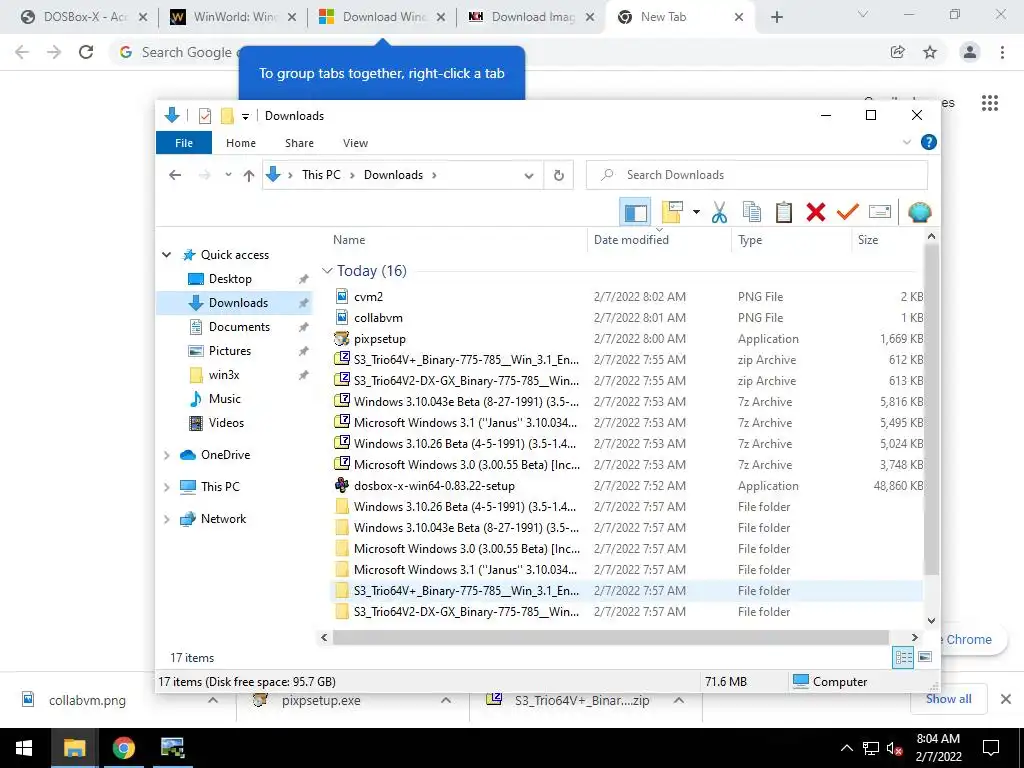Open options for pixpsetup.exe download
The height and width of the screenshot is (768, 1024).
pos(445,700)
